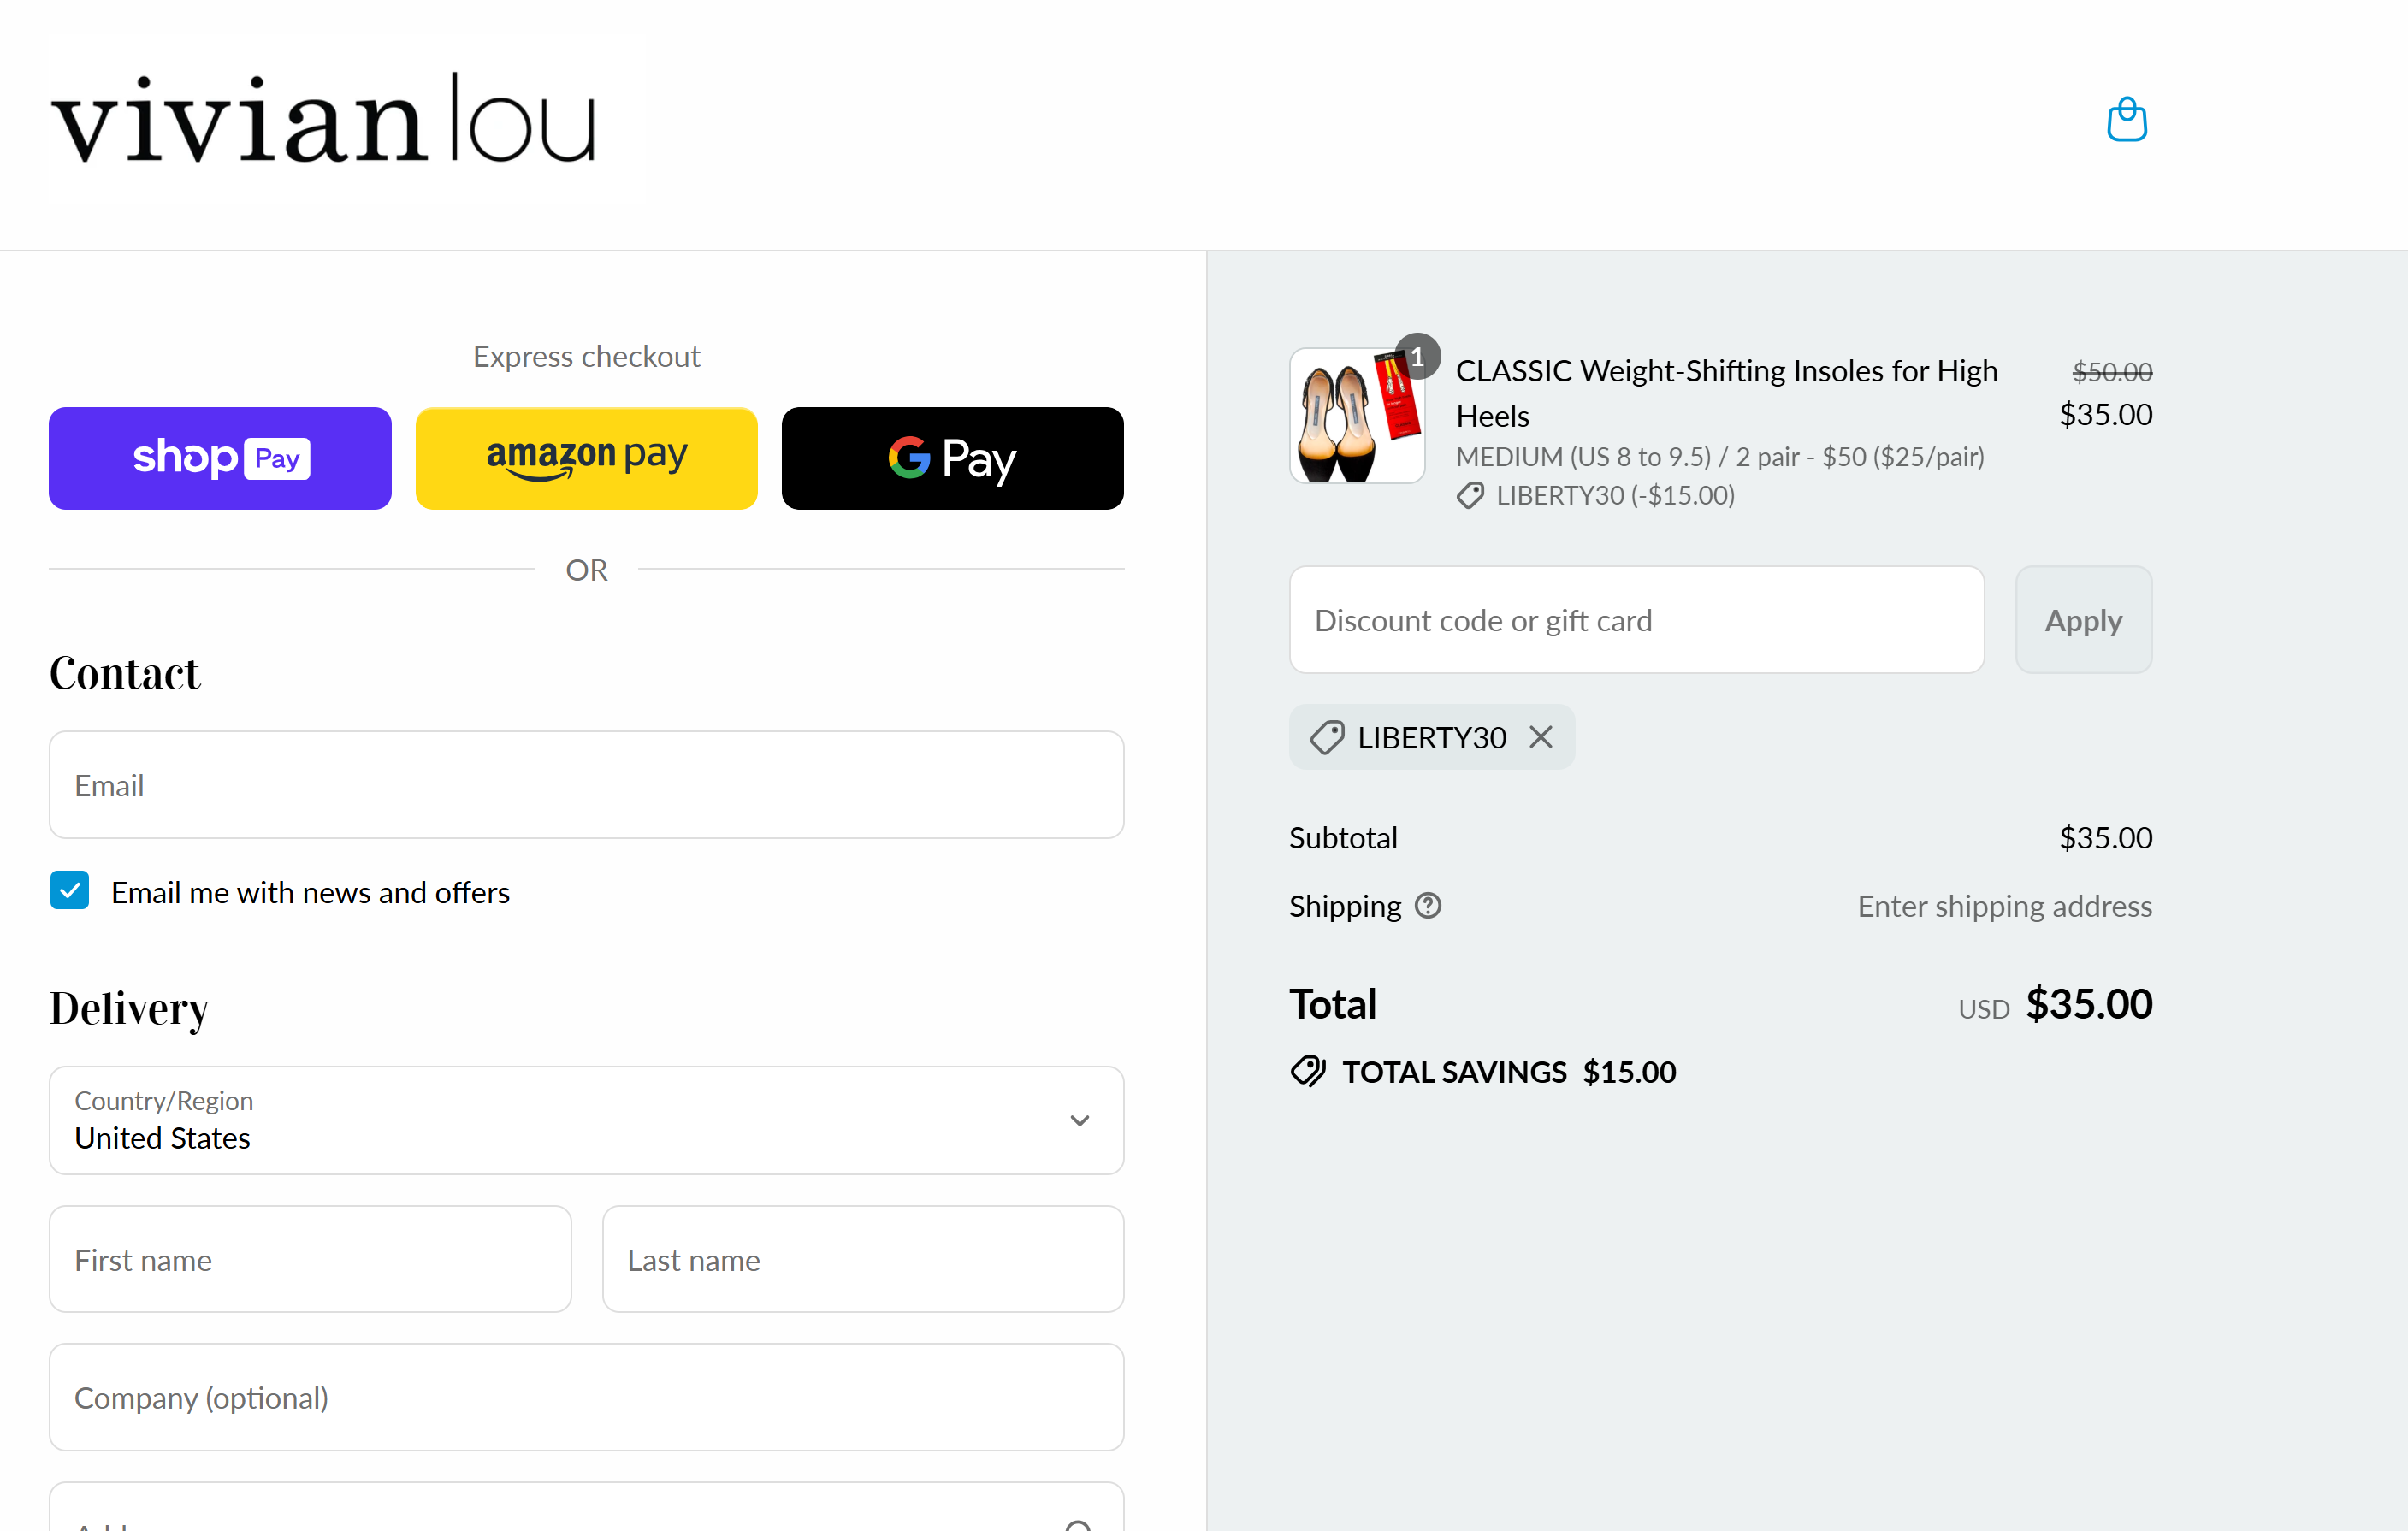Click the Total Savings tag icon
This screenshot has width=2408, height=1531.
pos(1308,1071)
